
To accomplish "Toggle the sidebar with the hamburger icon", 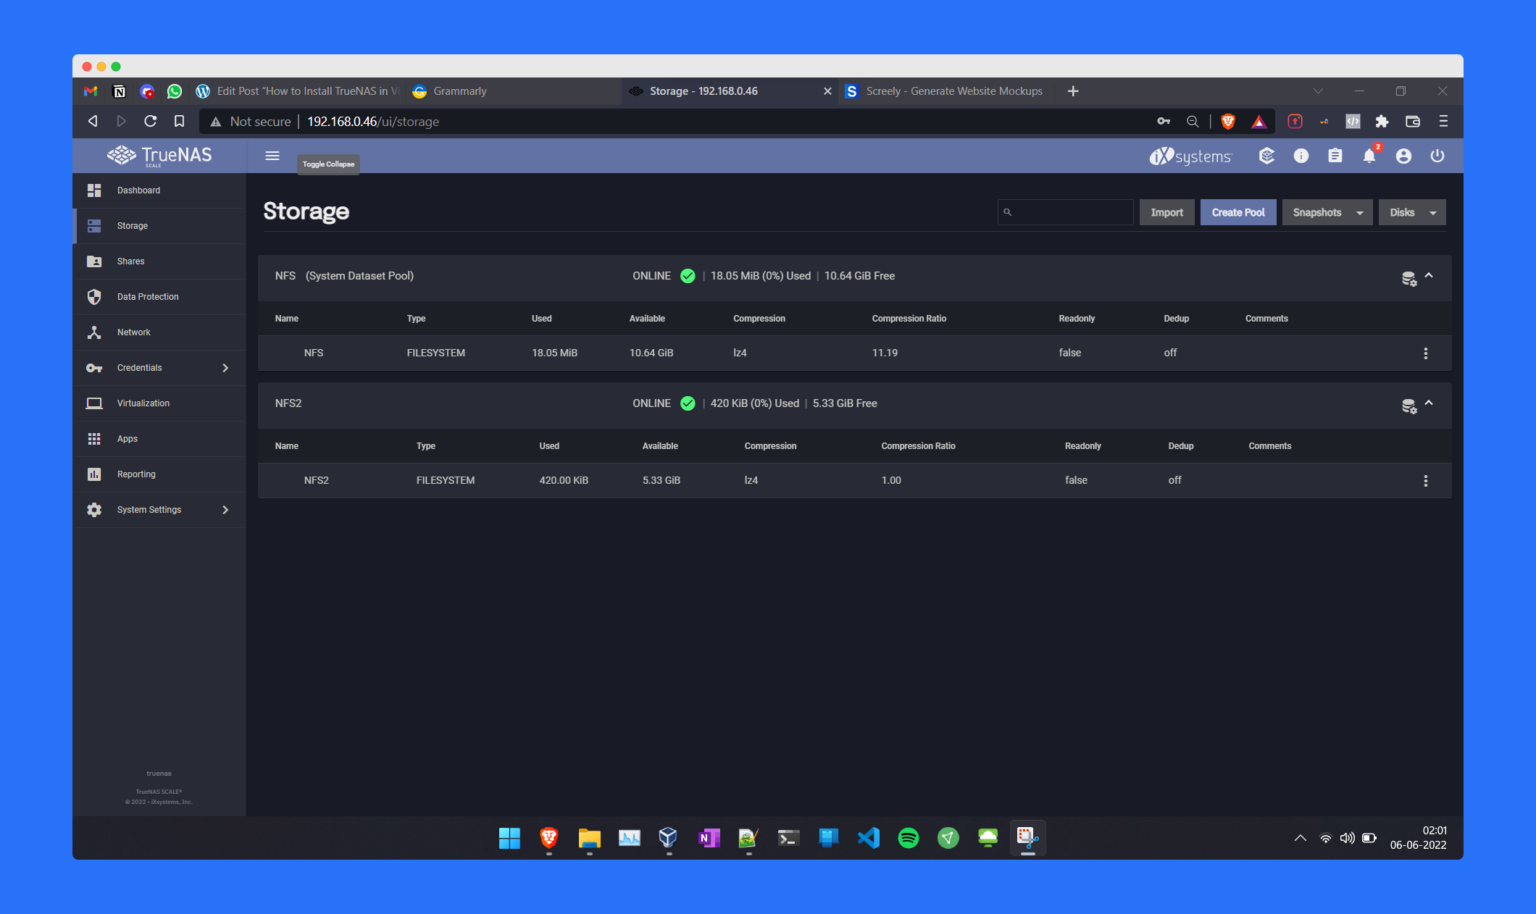I will pos(272,156).
